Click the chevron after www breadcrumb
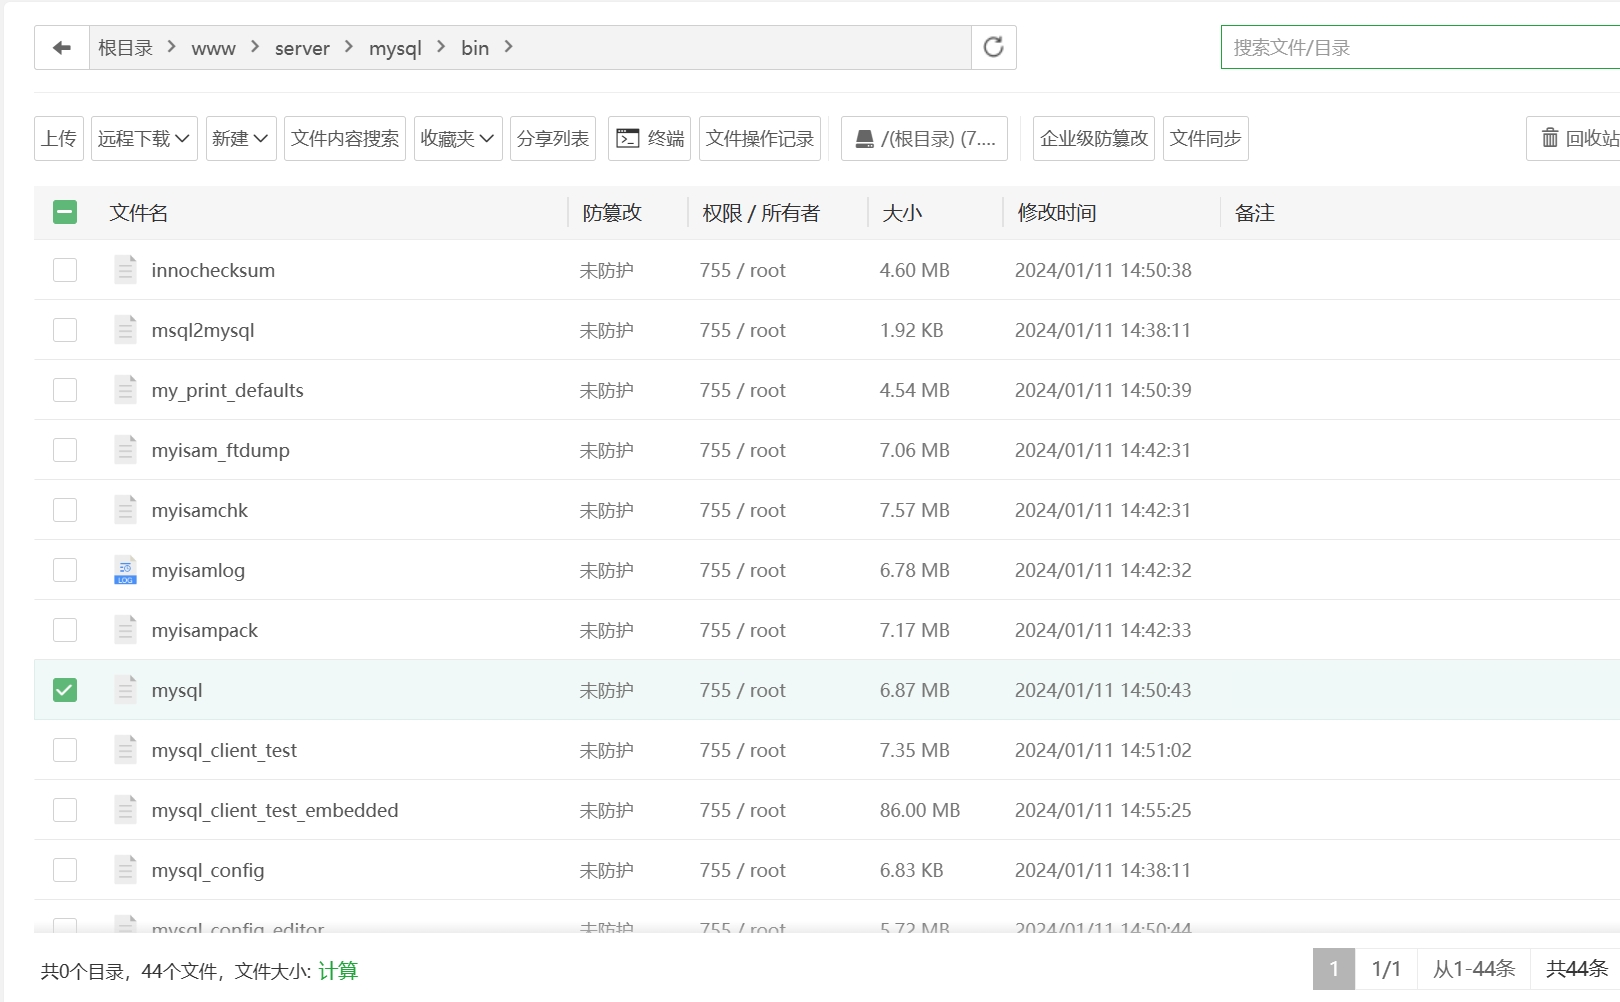Image resolution: width=1620 pixels, height=1002 pixels. (255, 47)
